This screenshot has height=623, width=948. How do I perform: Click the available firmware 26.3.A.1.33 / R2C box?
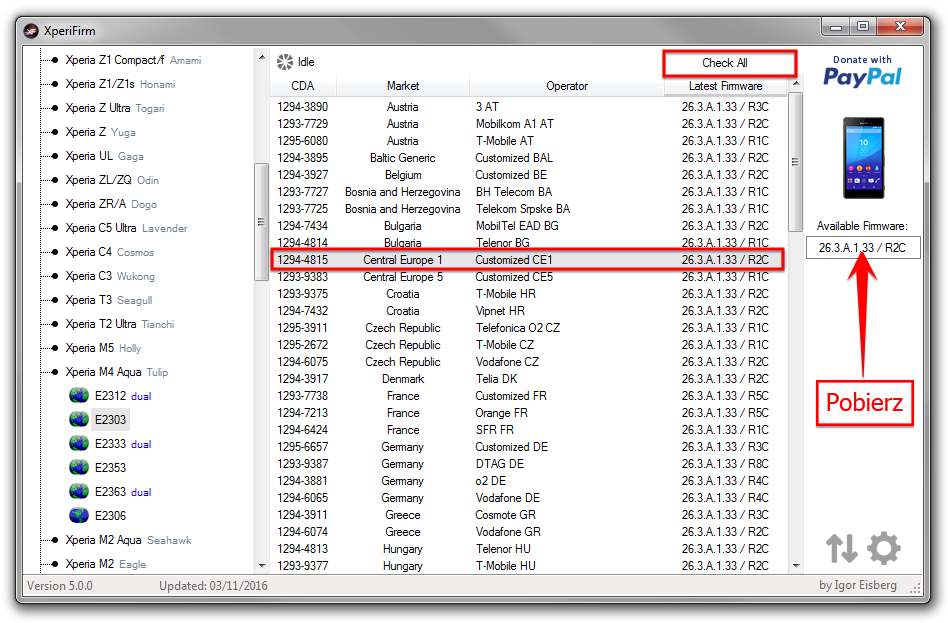(x=863, y=247)
